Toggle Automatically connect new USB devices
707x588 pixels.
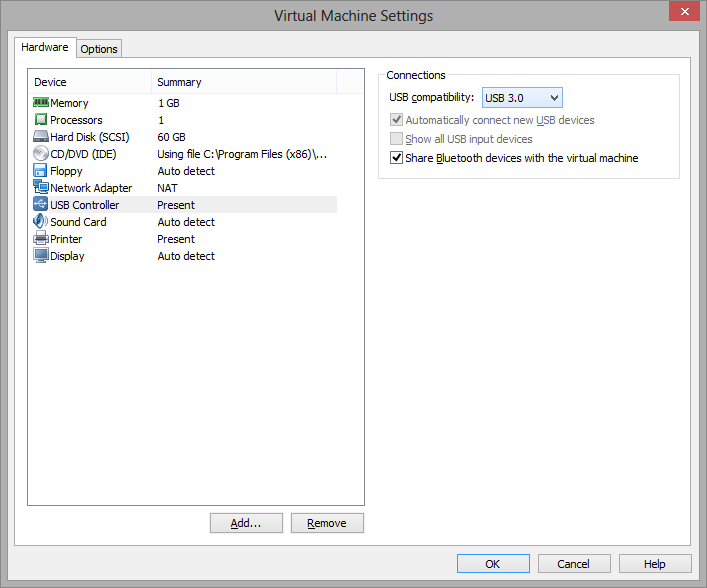click(x=397, y=120)
